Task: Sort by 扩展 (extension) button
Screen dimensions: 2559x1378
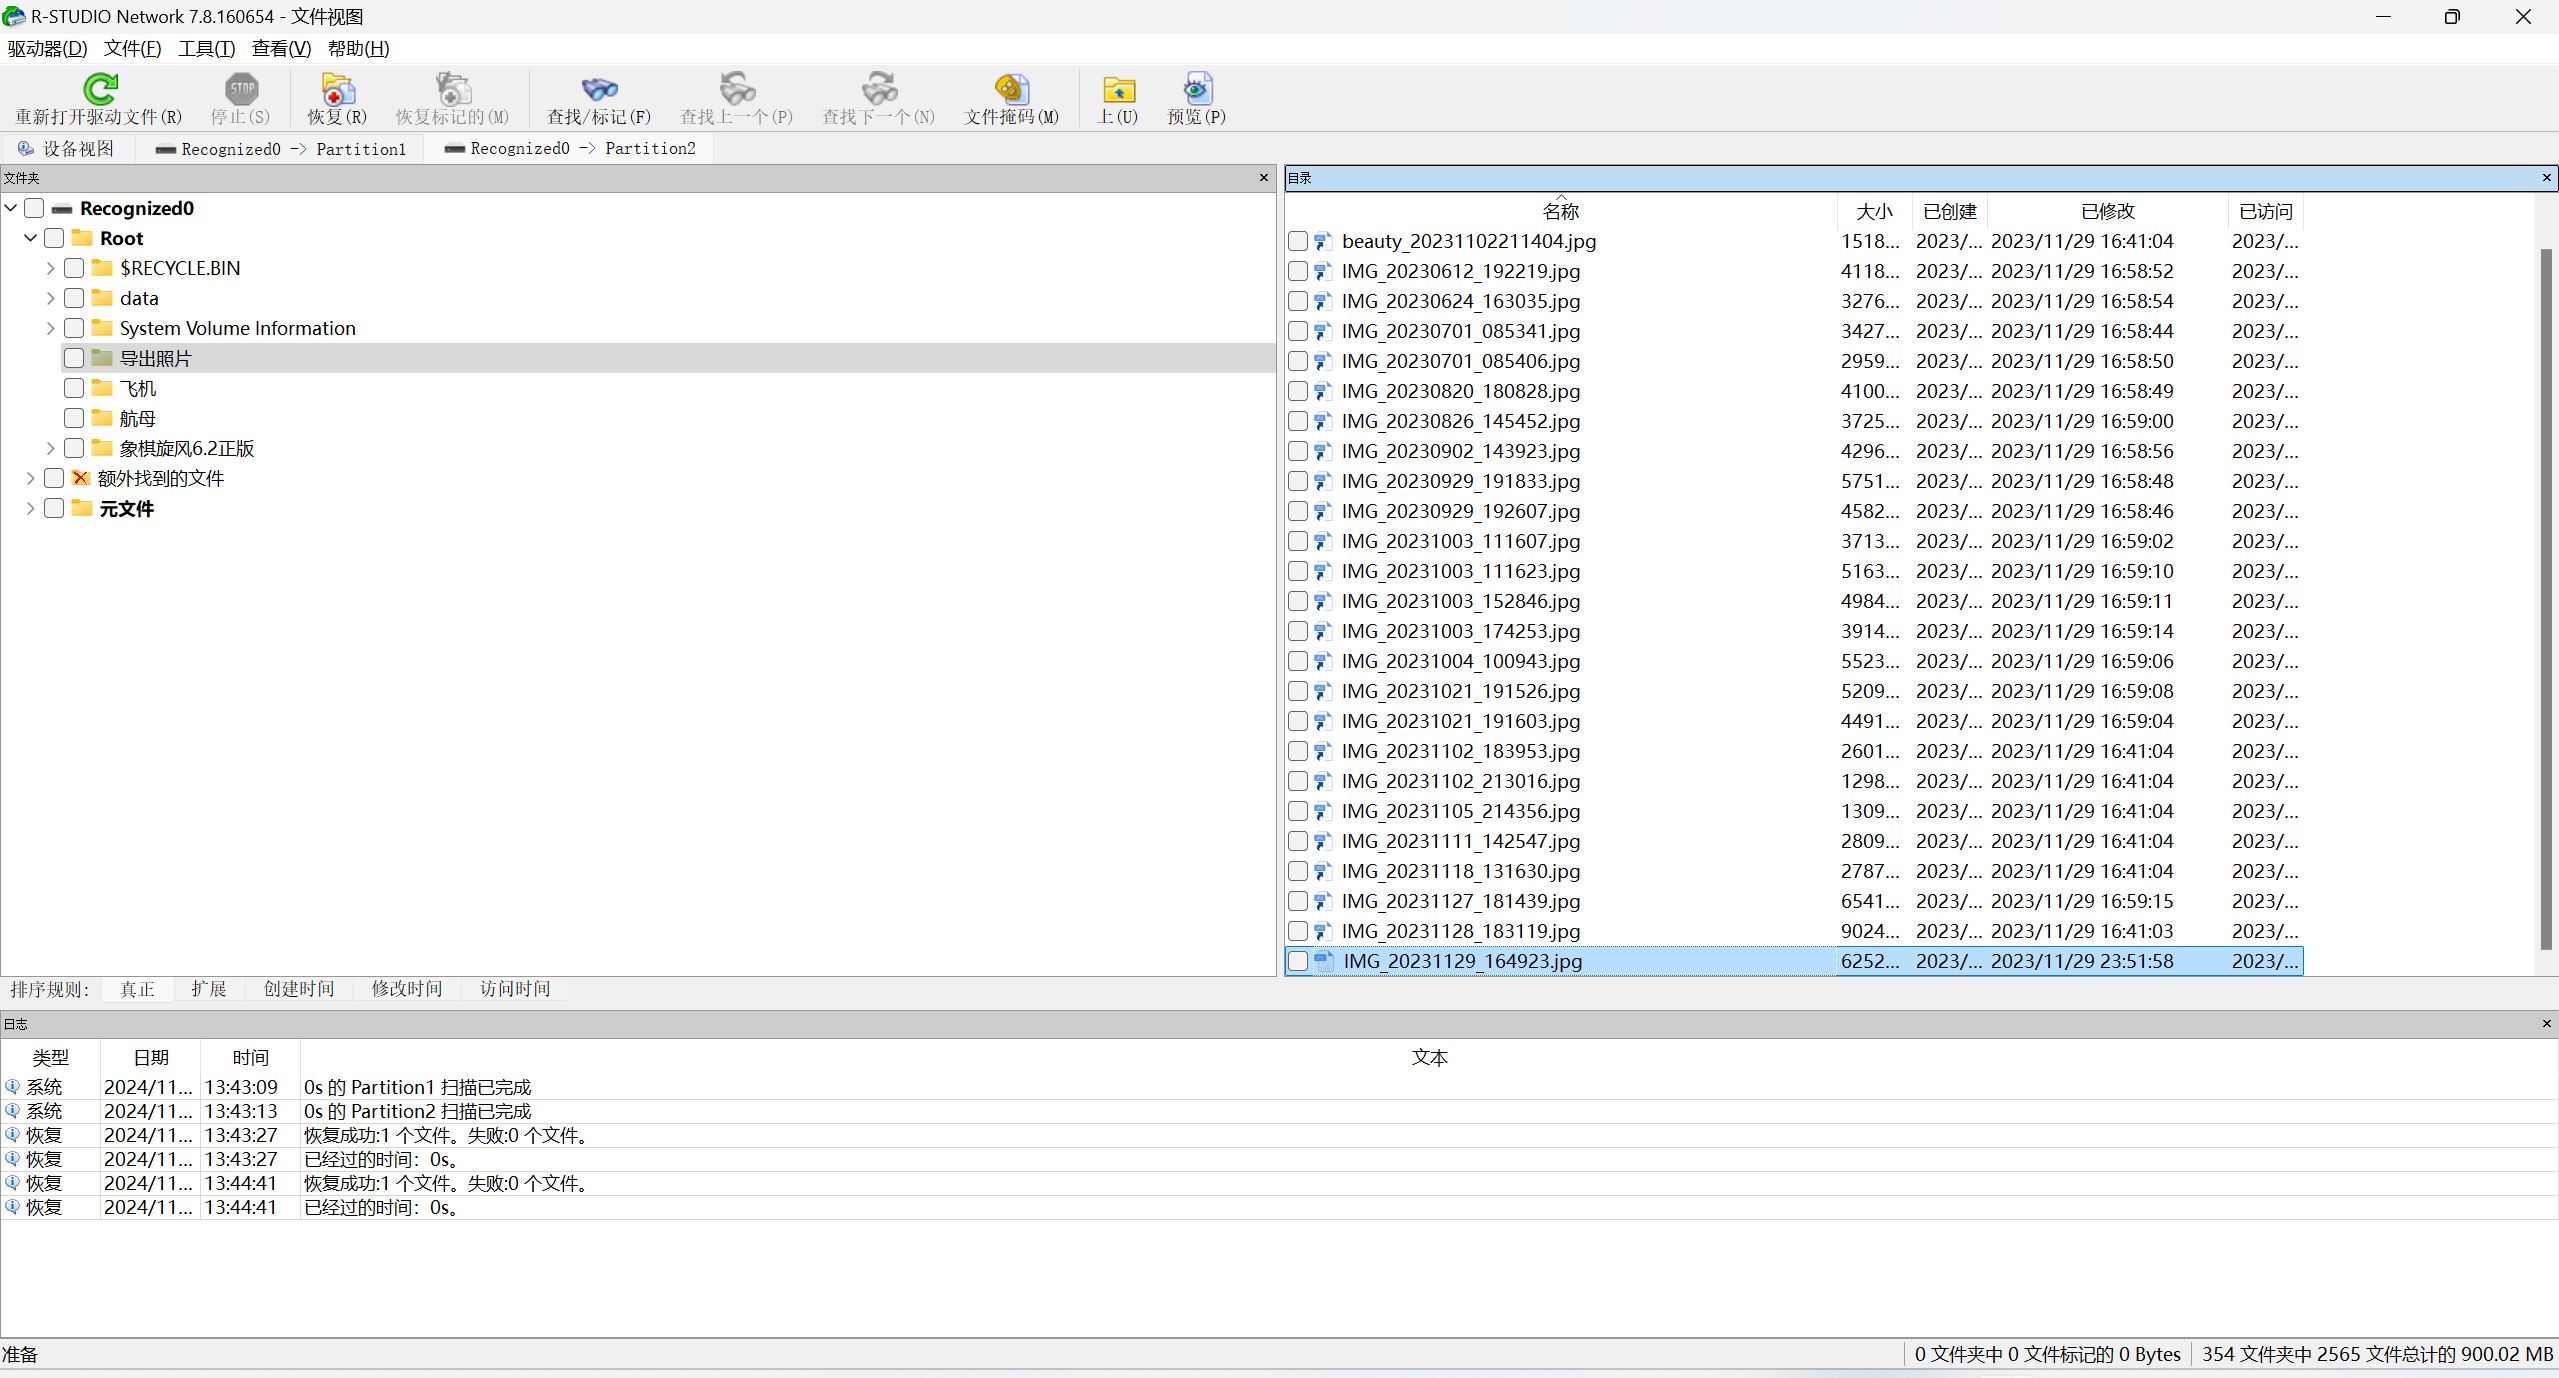Action: (x=209, y=989)
